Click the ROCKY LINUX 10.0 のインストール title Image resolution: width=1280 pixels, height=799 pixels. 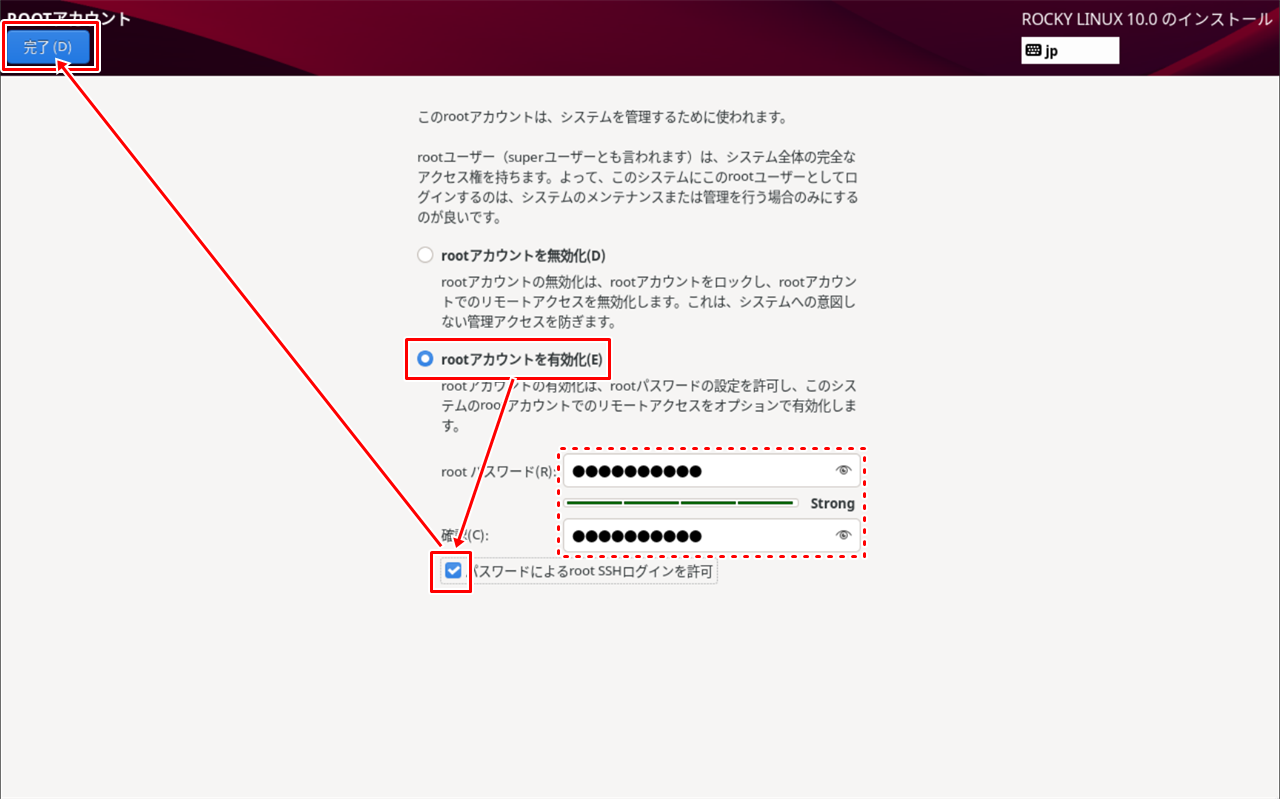1147,18
